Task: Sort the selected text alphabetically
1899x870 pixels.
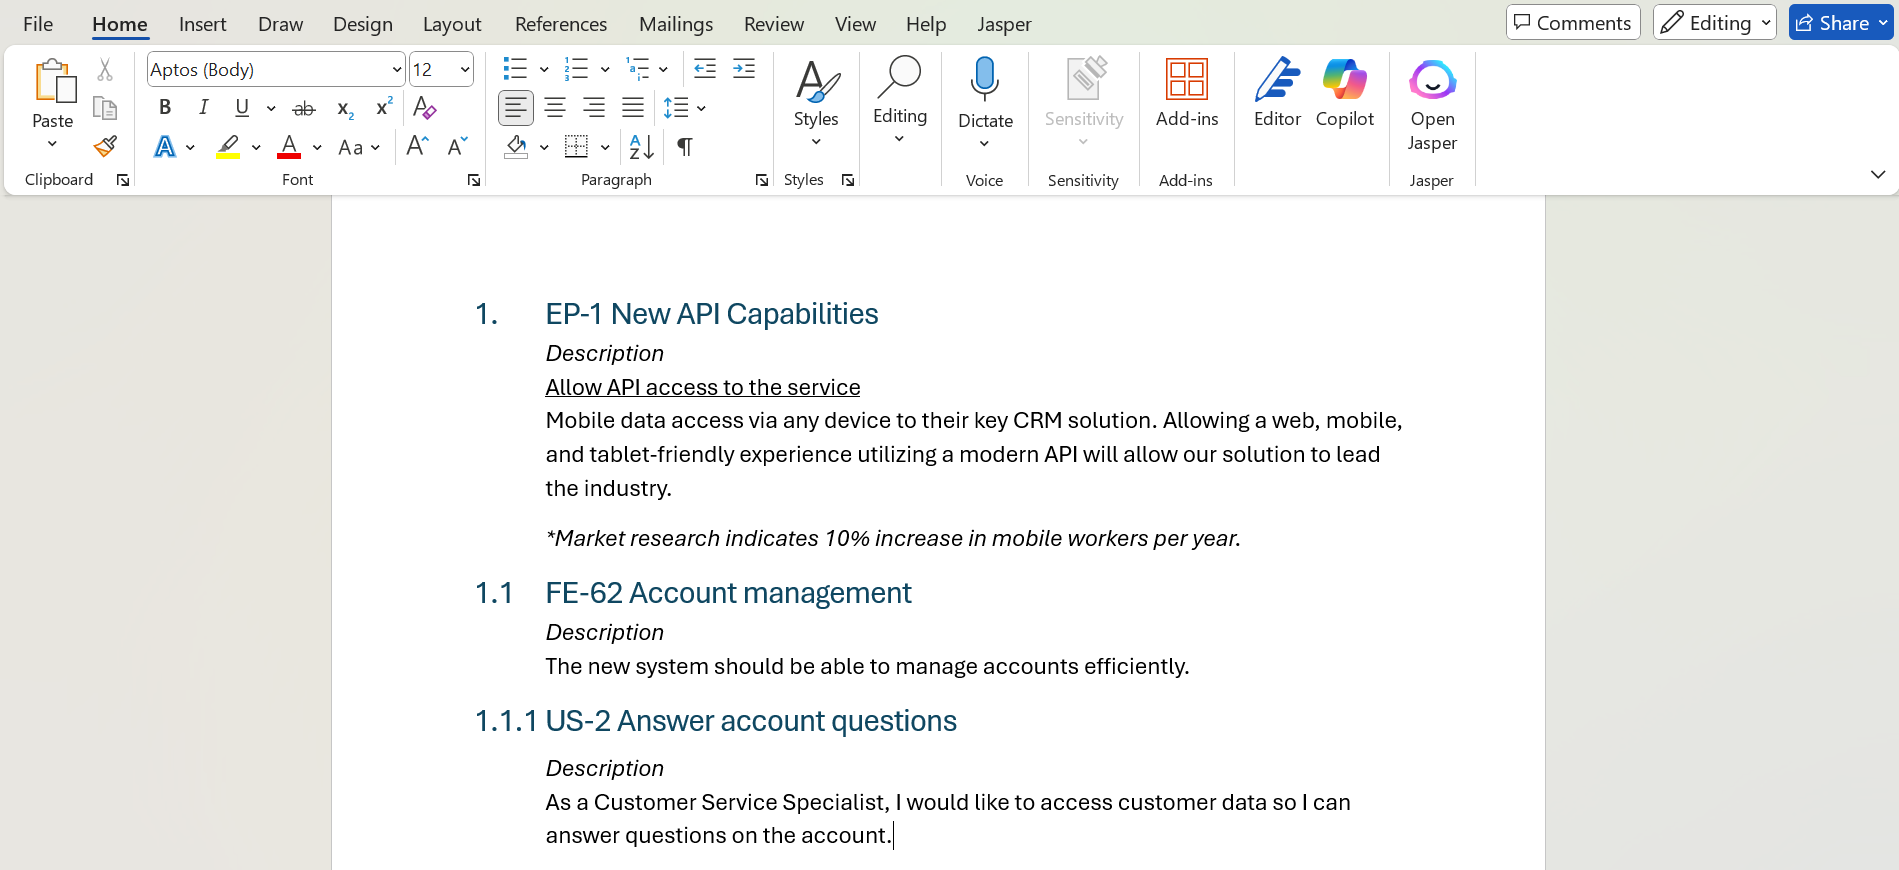Action: [641, 147]
